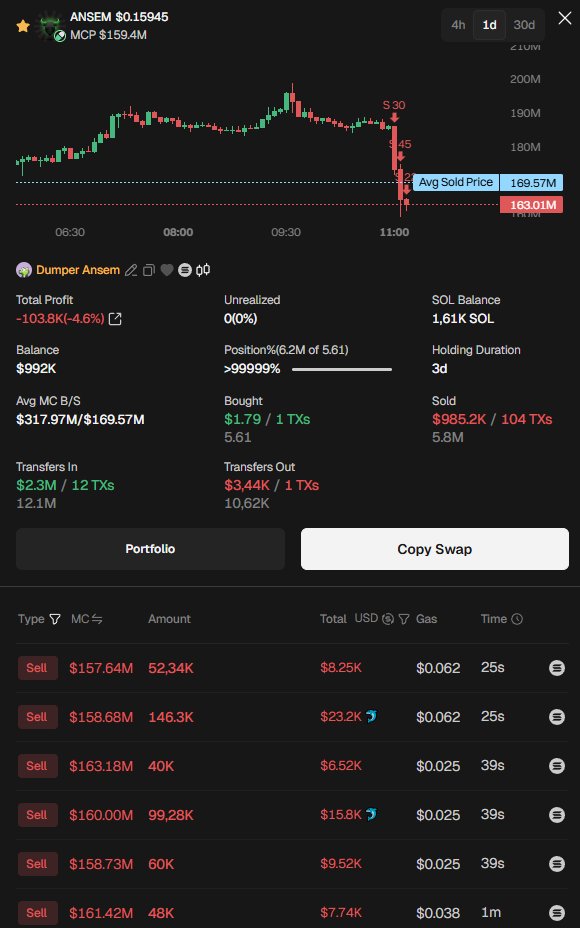
Task: Click the Copy Swap button
Action: 435,549
